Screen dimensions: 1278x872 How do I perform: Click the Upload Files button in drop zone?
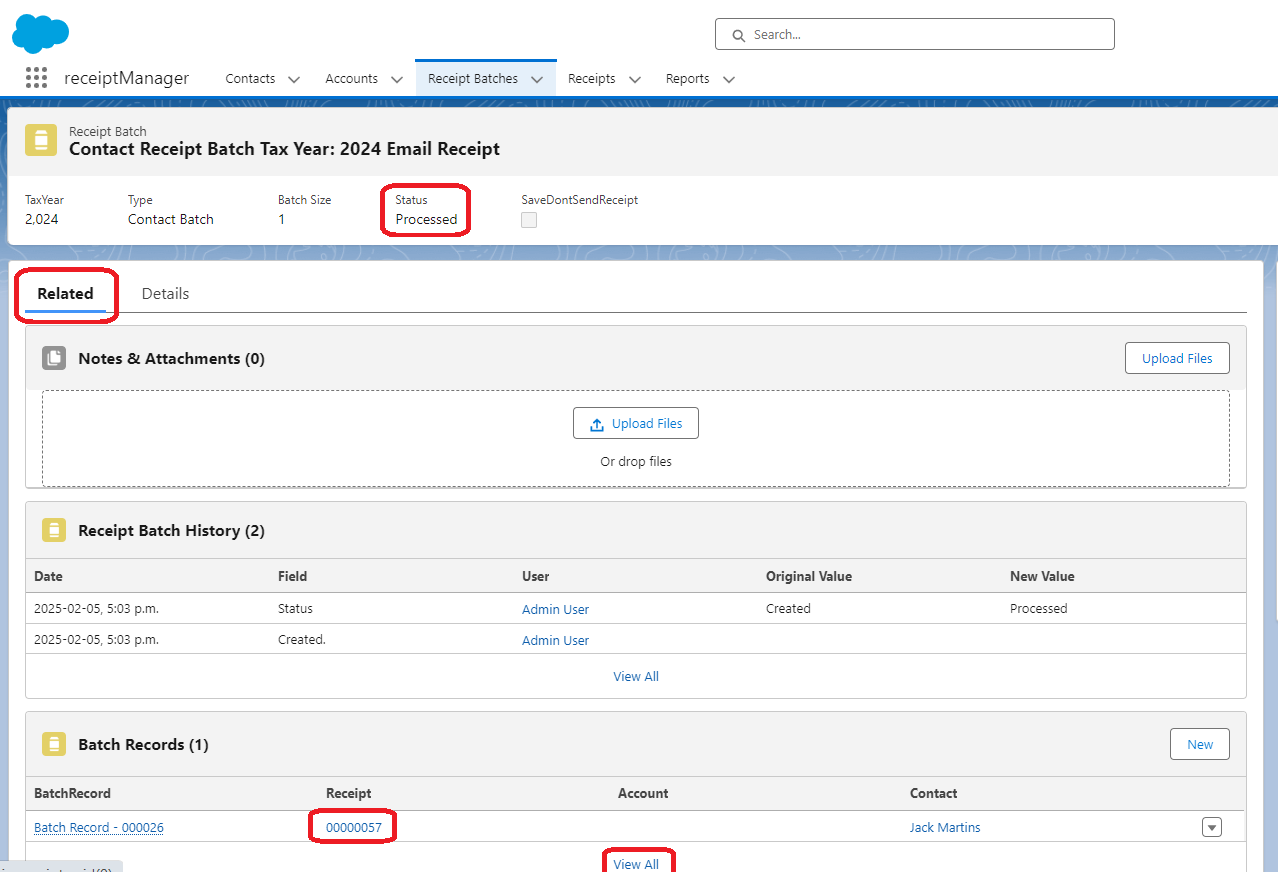pos(636,423)
